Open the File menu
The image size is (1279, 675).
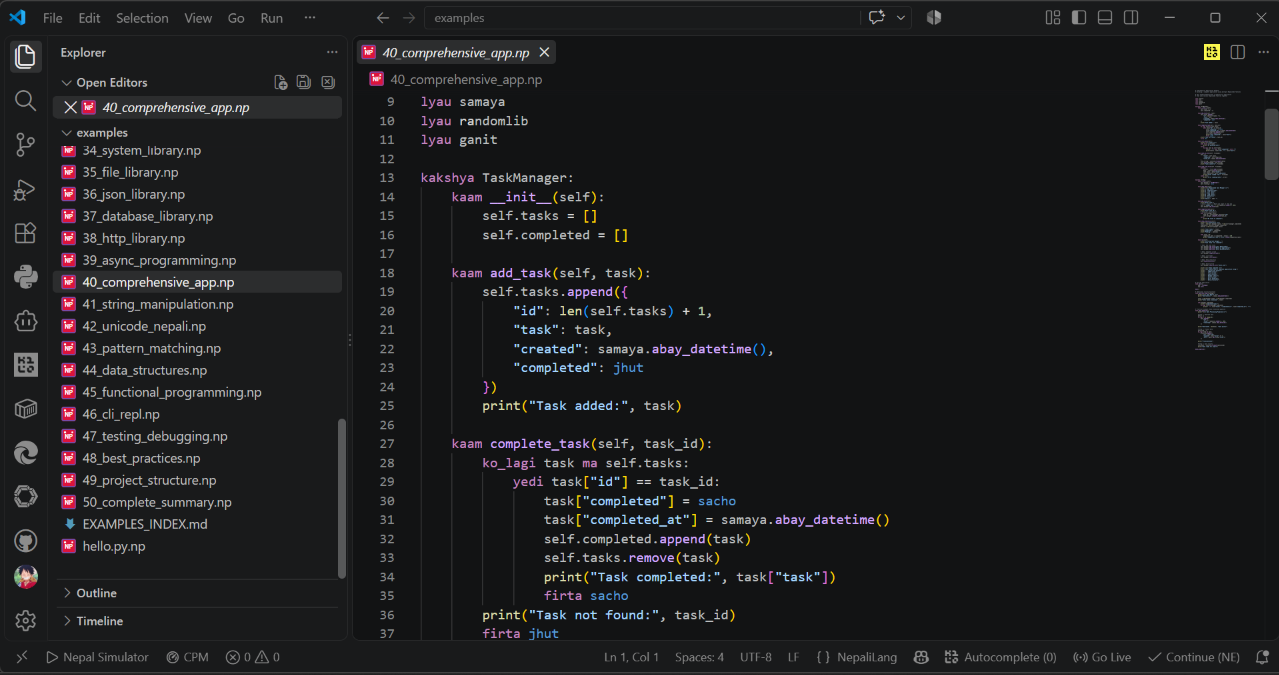[x=53, y=18]
